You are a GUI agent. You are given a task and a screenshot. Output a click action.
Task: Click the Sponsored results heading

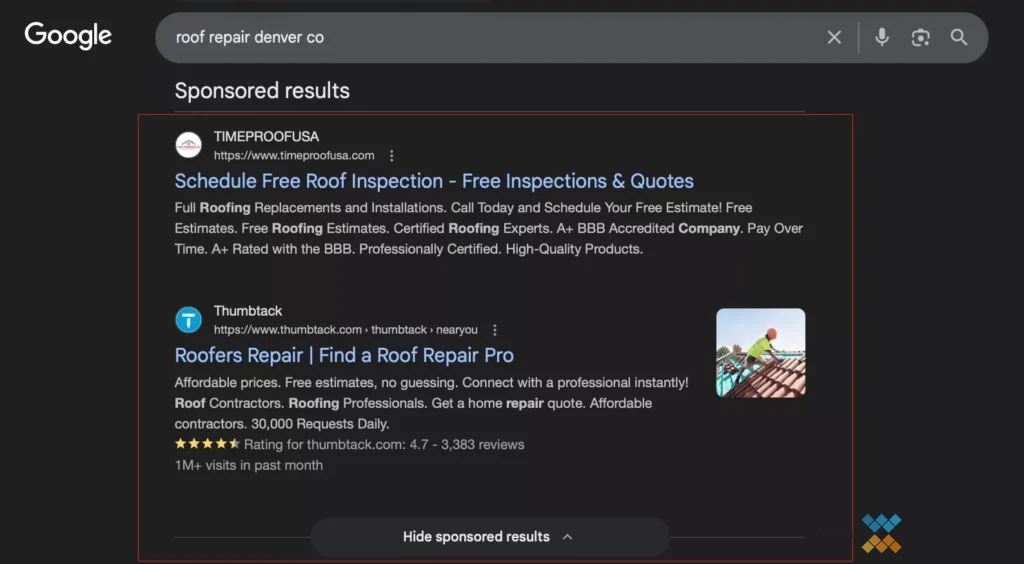tap(262, 90)
